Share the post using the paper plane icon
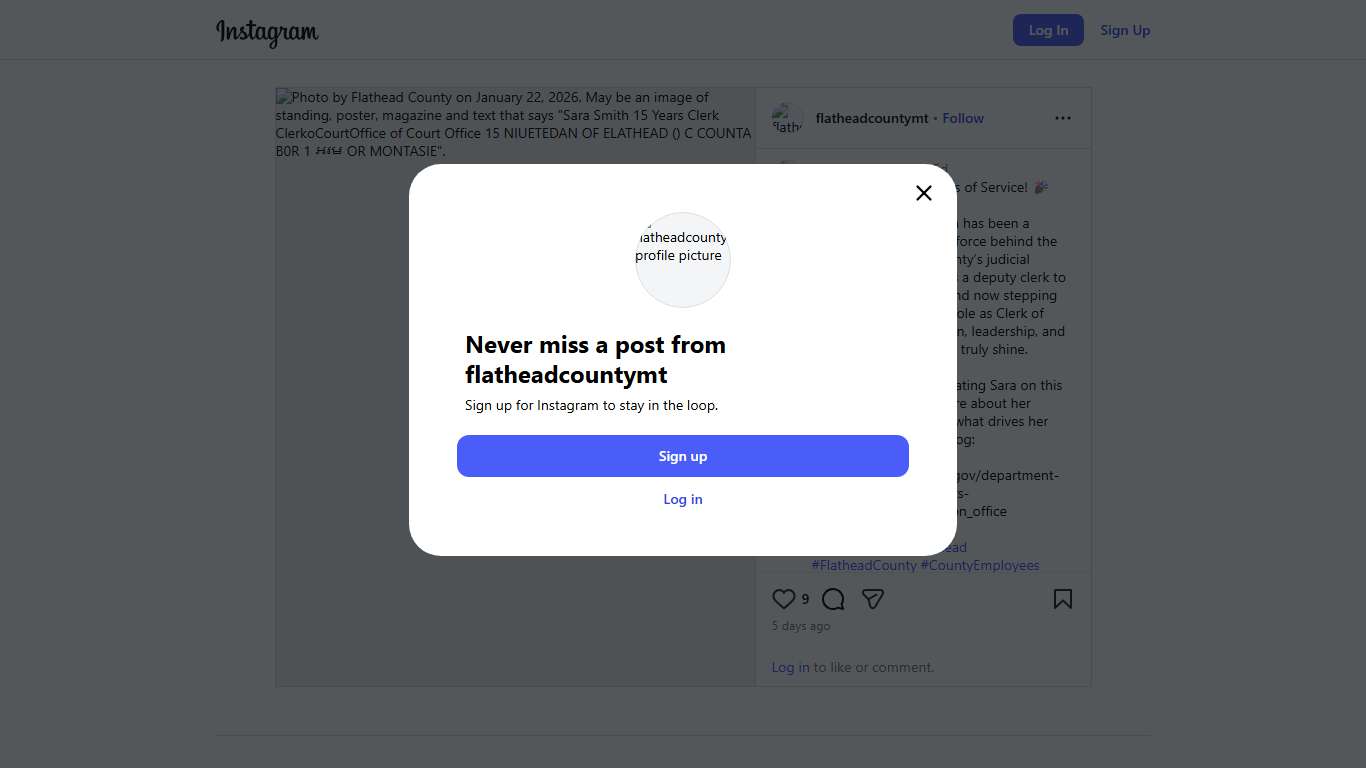 (x=873, y=599)
